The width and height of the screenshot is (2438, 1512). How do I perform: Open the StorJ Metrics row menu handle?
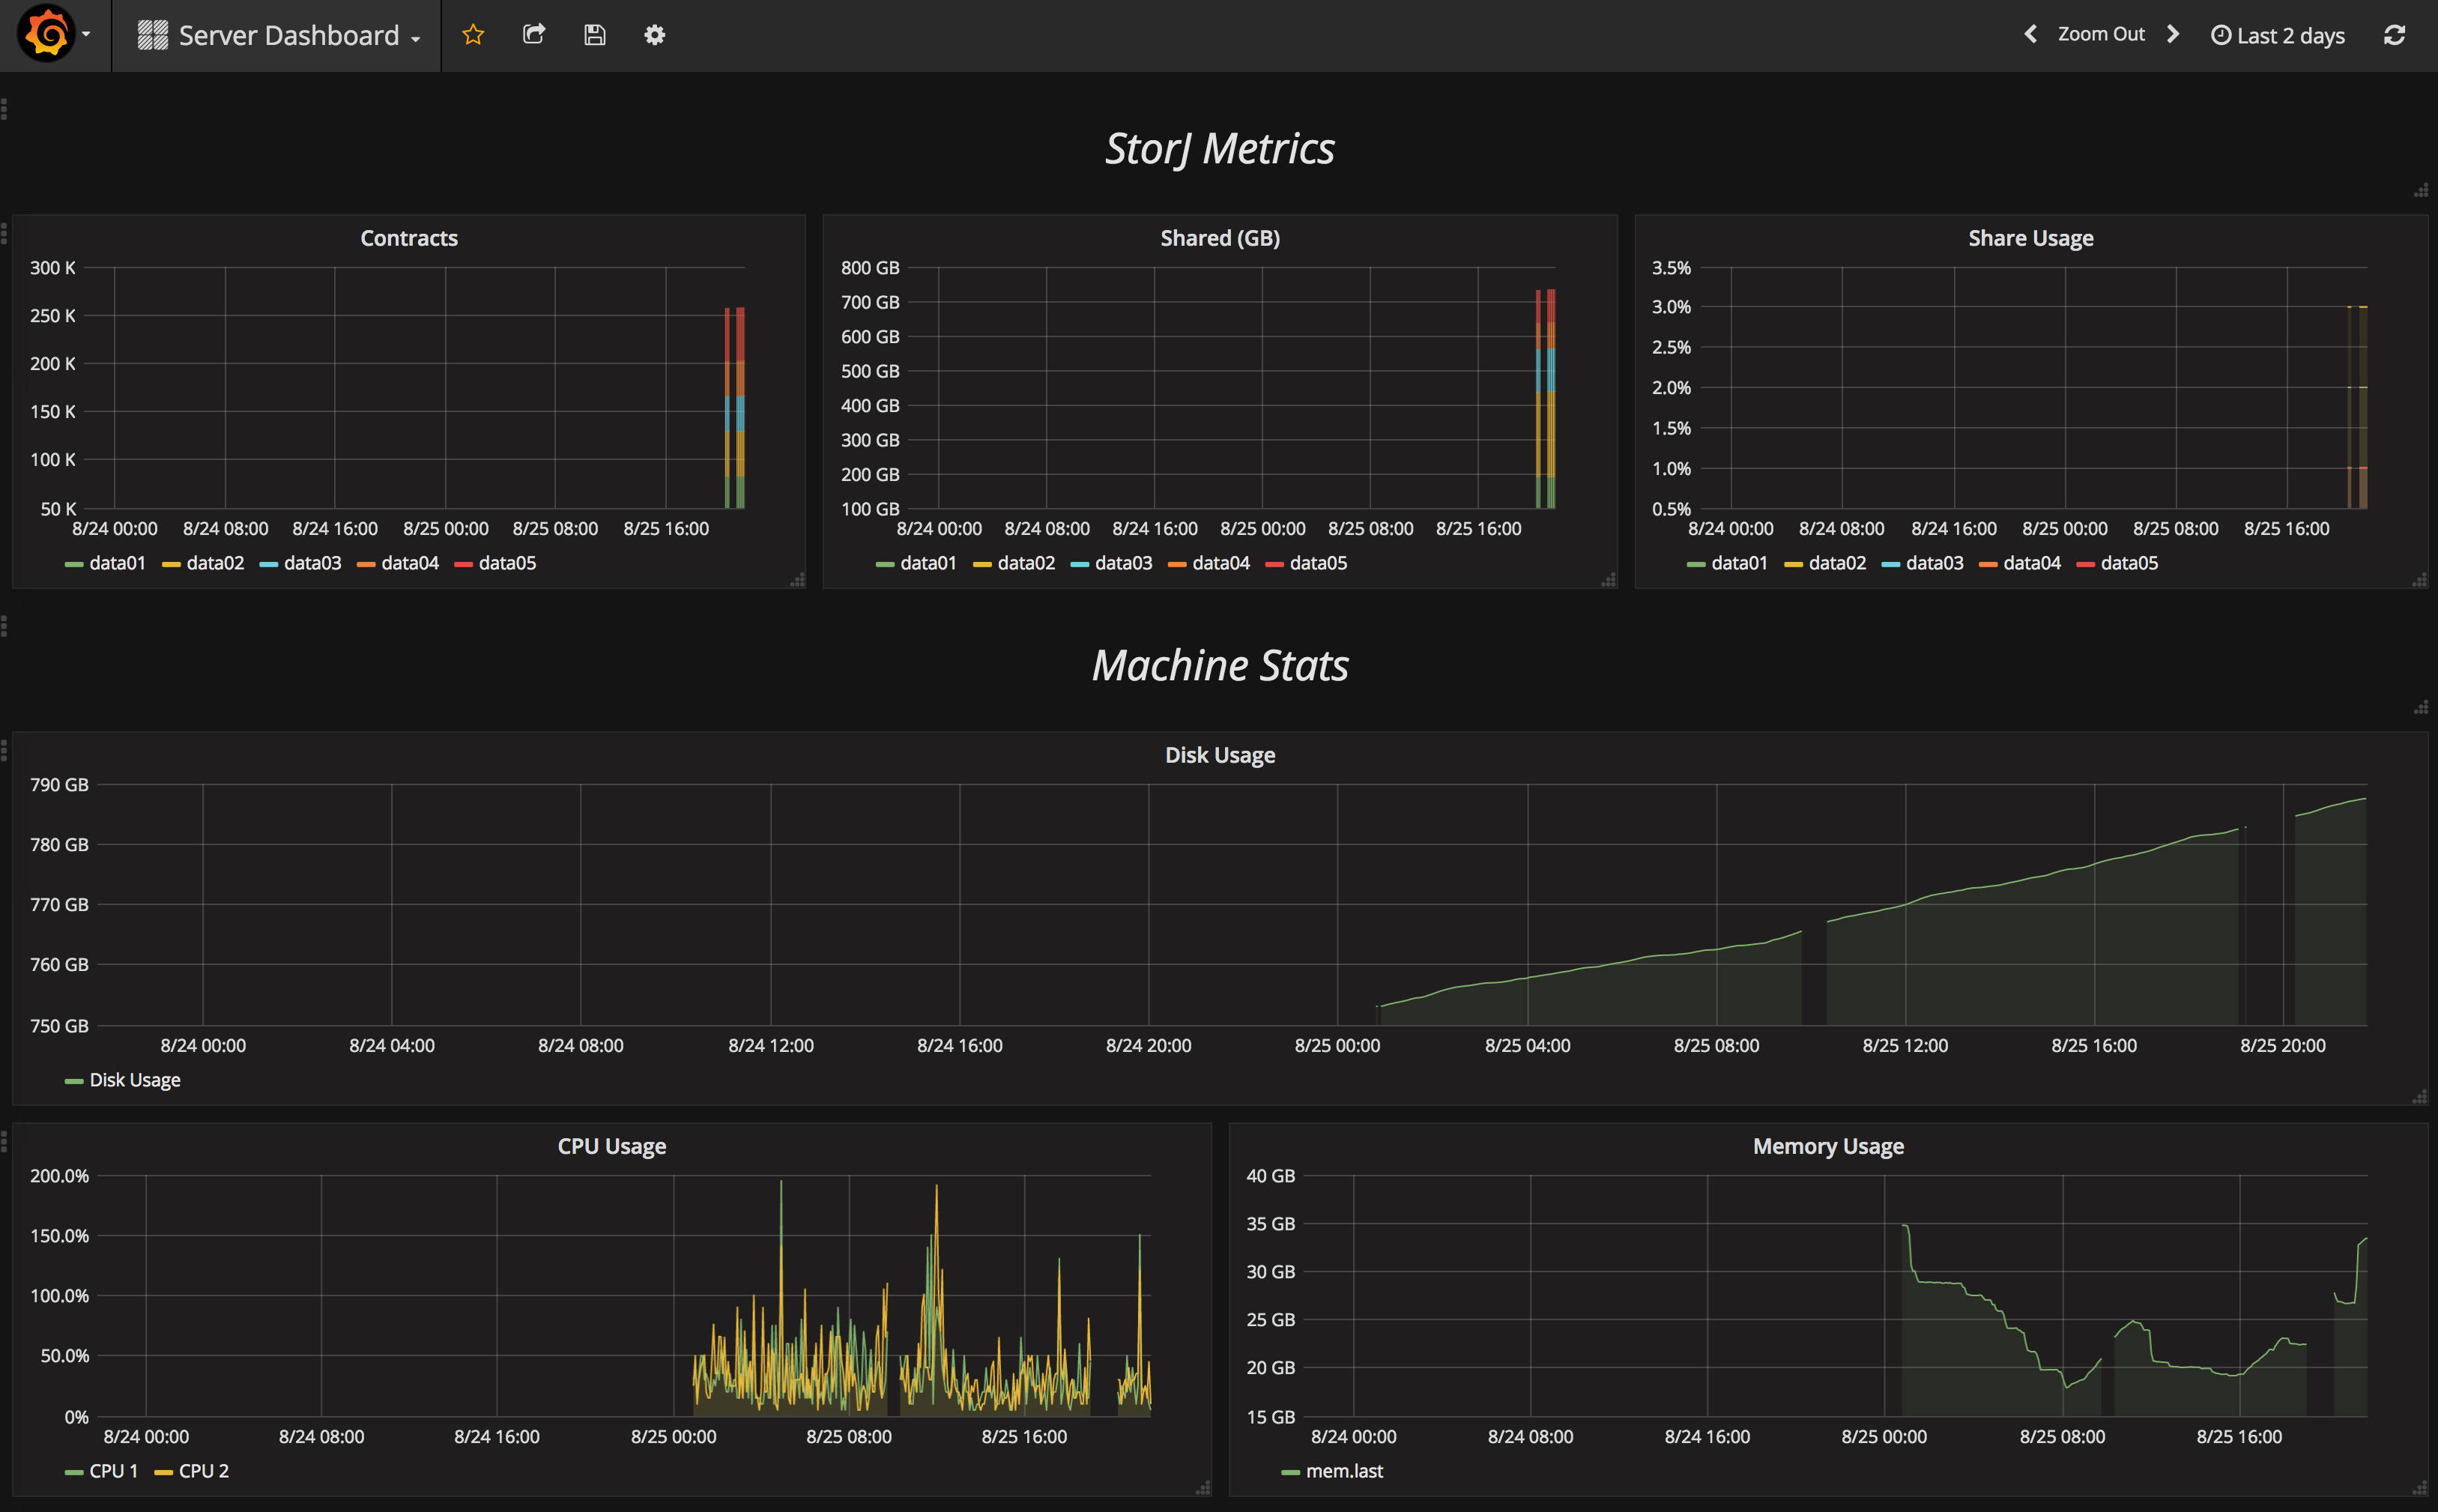[5, 109]
